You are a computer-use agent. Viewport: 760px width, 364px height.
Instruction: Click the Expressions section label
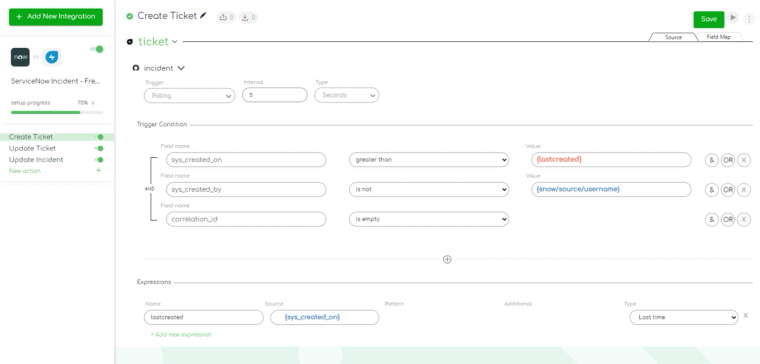pos(154,282)
